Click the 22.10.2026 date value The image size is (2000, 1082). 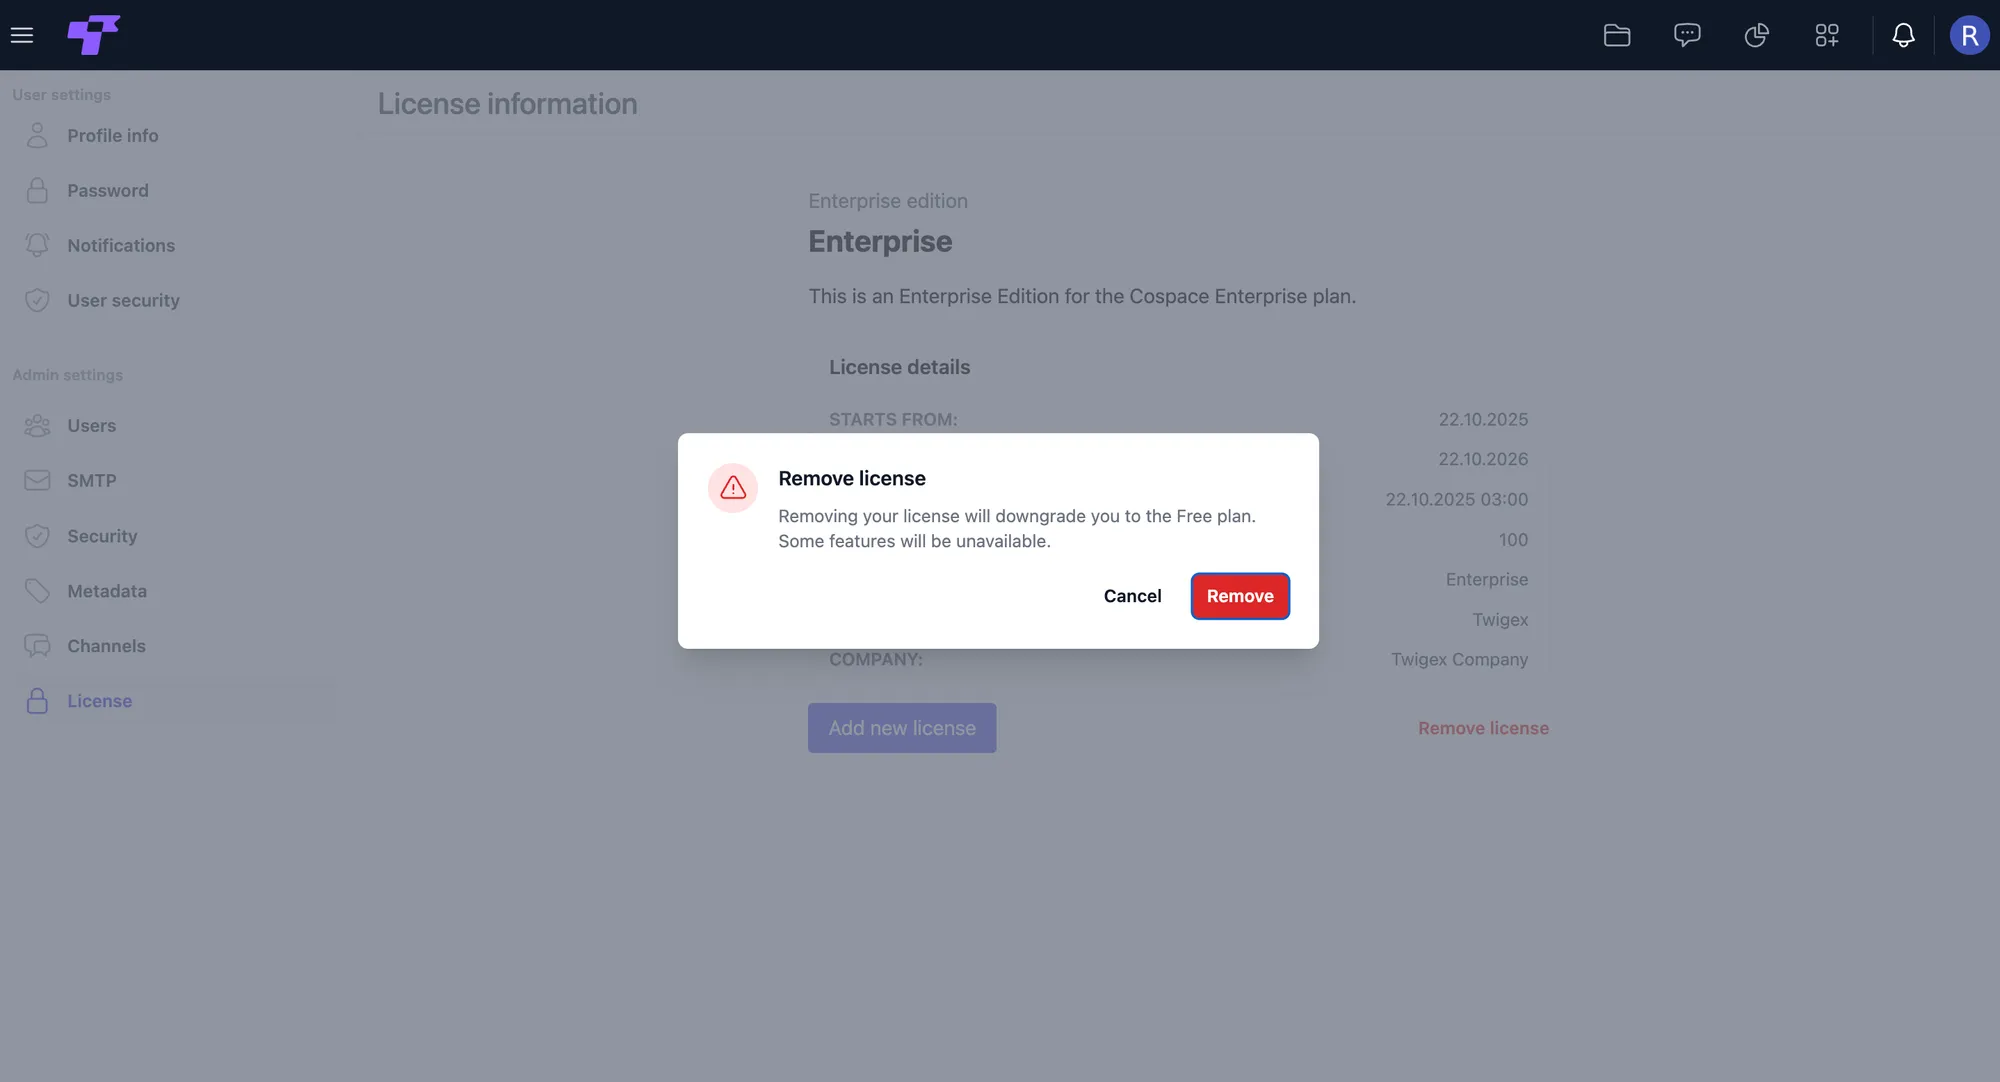point(1483,459)
